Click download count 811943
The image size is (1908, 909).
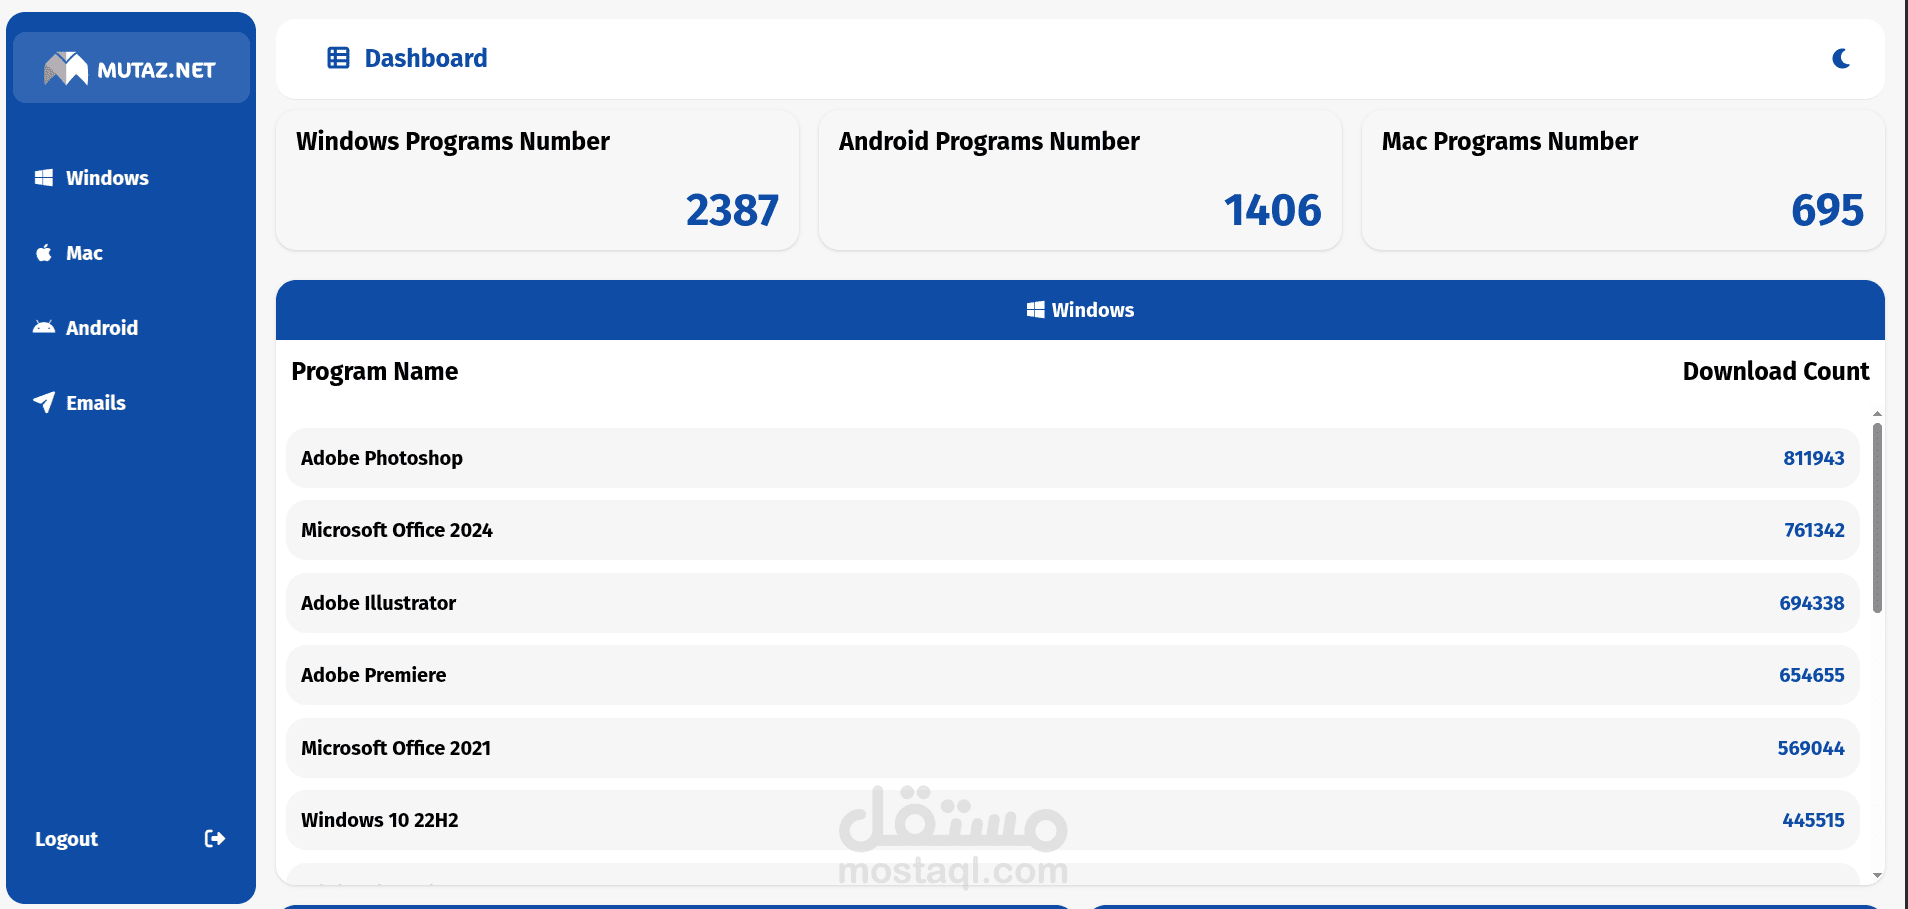pos(1814,458)
